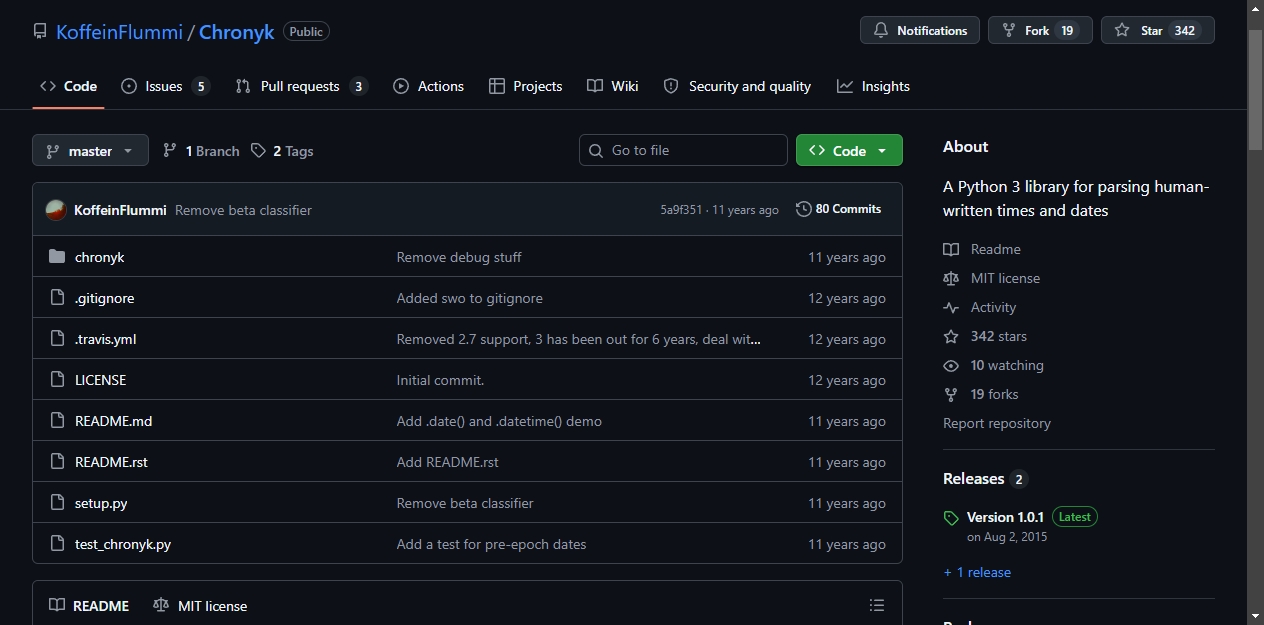The width and height of the screenshot is (1264, 625).
Task: Click the README outline list icon
Action: 877,605
